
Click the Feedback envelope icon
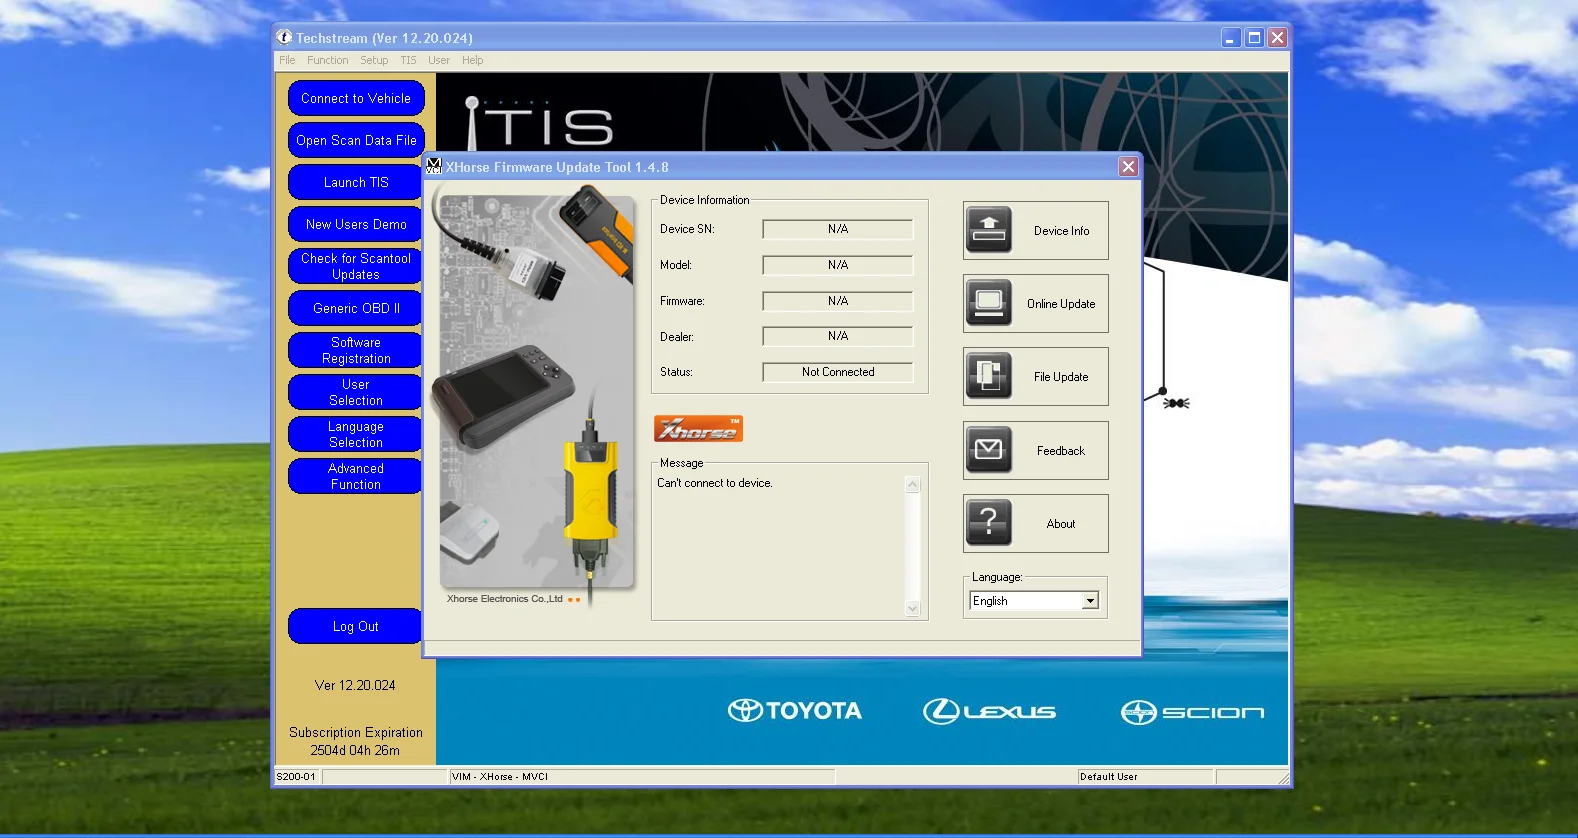(x=988, y=450)
